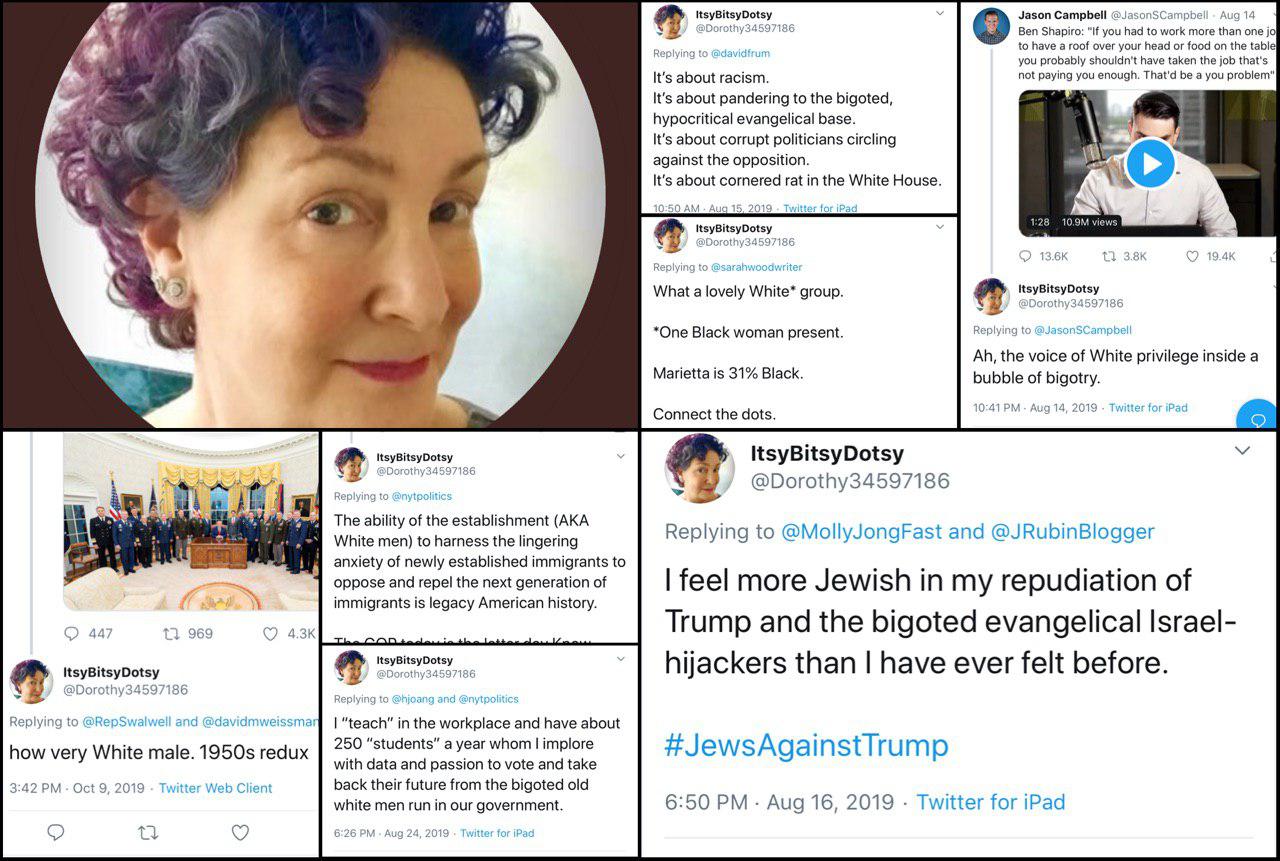Expand chevron on establishment immigrants tweet
This screenshot has height=861, width=1280.
tap(620, 456)
